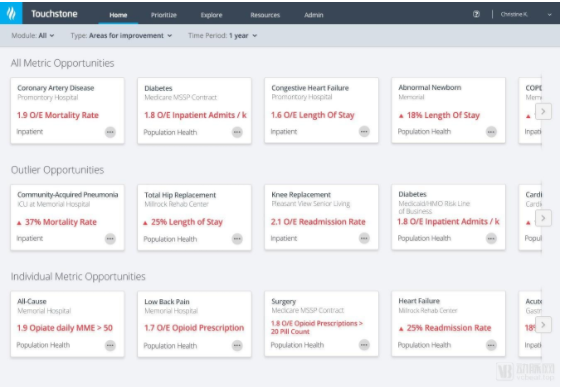The width and height of the screenshot is (562, 387).
Task: Show next cards in Outlier Opportunities row
Action: [x=543, y=218]
